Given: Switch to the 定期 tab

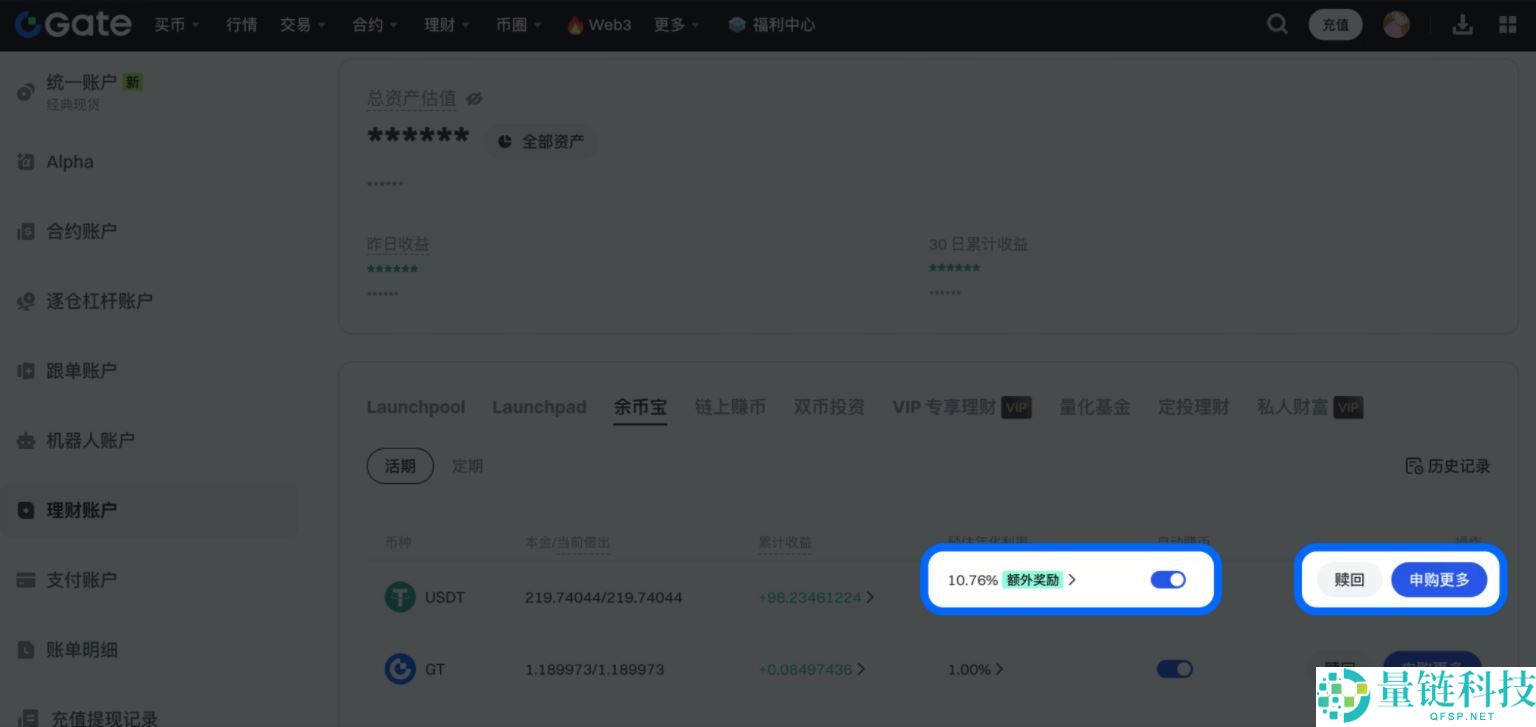Looking at the screenshot, I should pyautogui.click(x=468, y=466).
